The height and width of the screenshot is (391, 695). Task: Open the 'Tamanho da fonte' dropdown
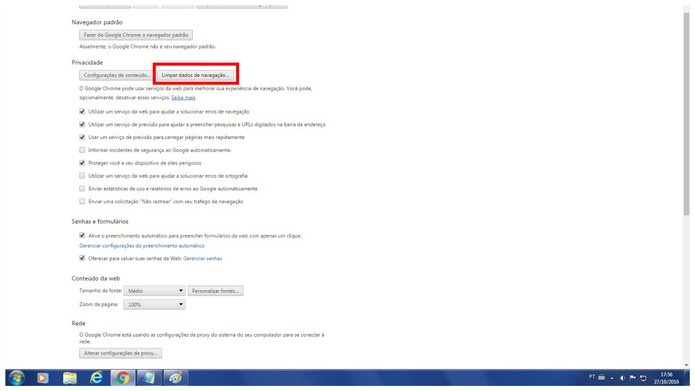point(154,291)
